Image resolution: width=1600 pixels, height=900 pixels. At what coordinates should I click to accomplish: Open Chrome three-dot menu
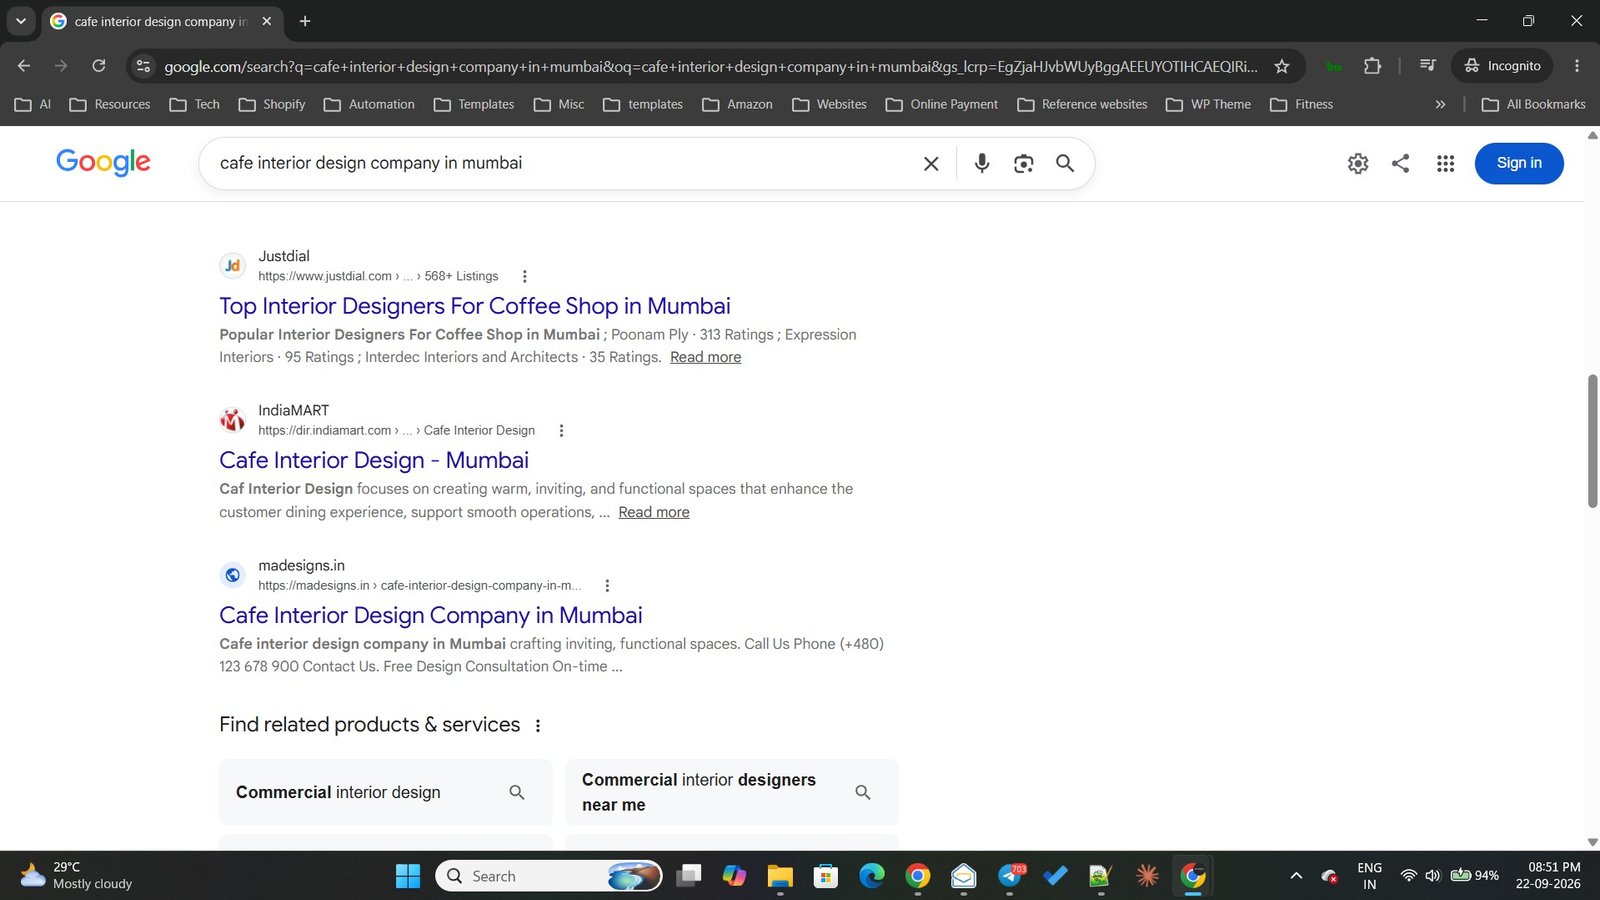(x=1577, y=66)
